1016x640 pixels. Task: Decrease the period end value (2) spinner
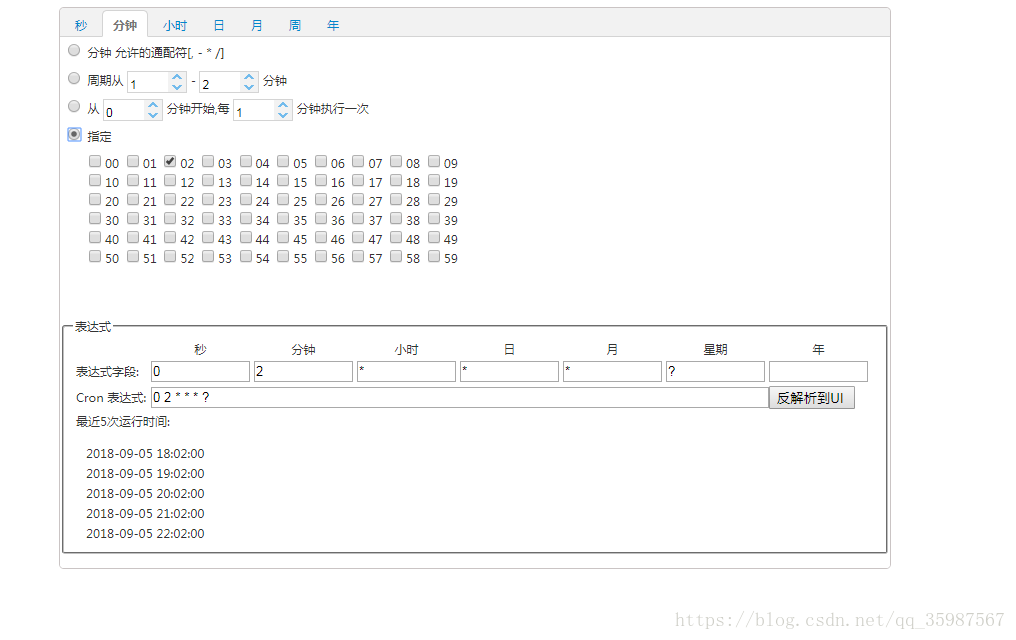pyautogui.click(x=249, y=87)
